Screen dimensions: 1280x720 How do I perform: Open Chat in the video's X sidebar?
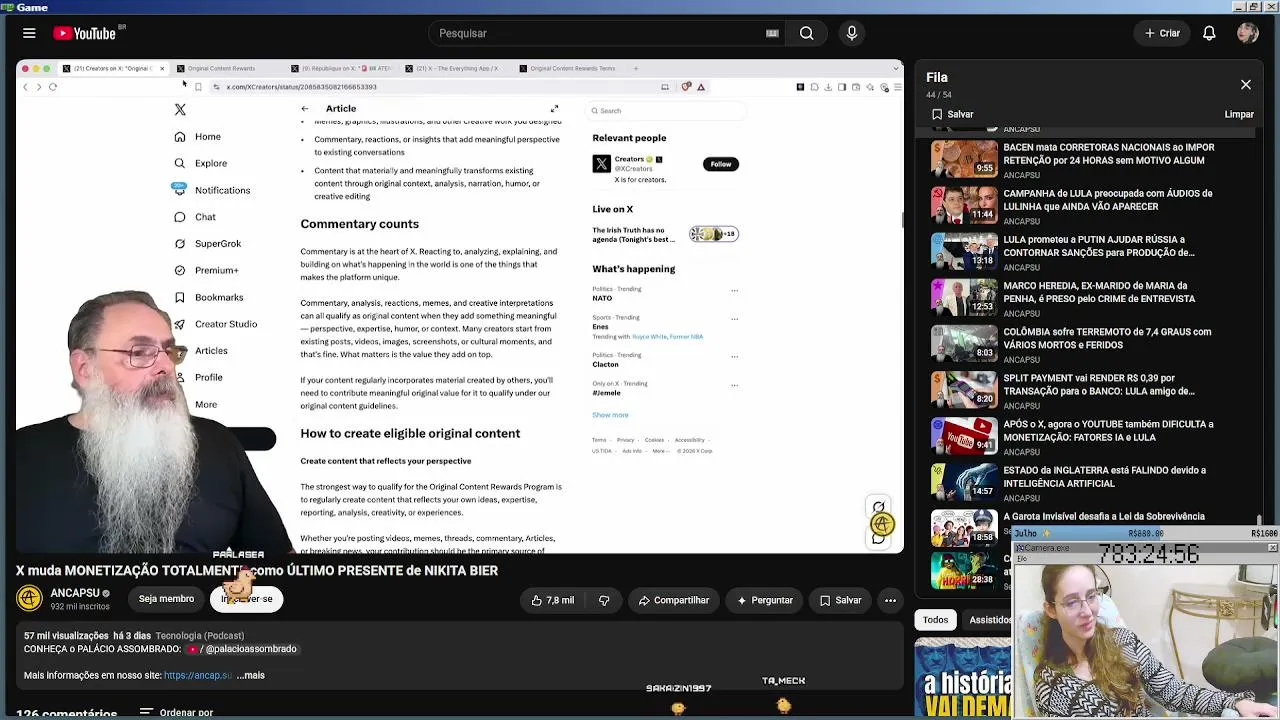pyautogui.click(x=195, y=217)
